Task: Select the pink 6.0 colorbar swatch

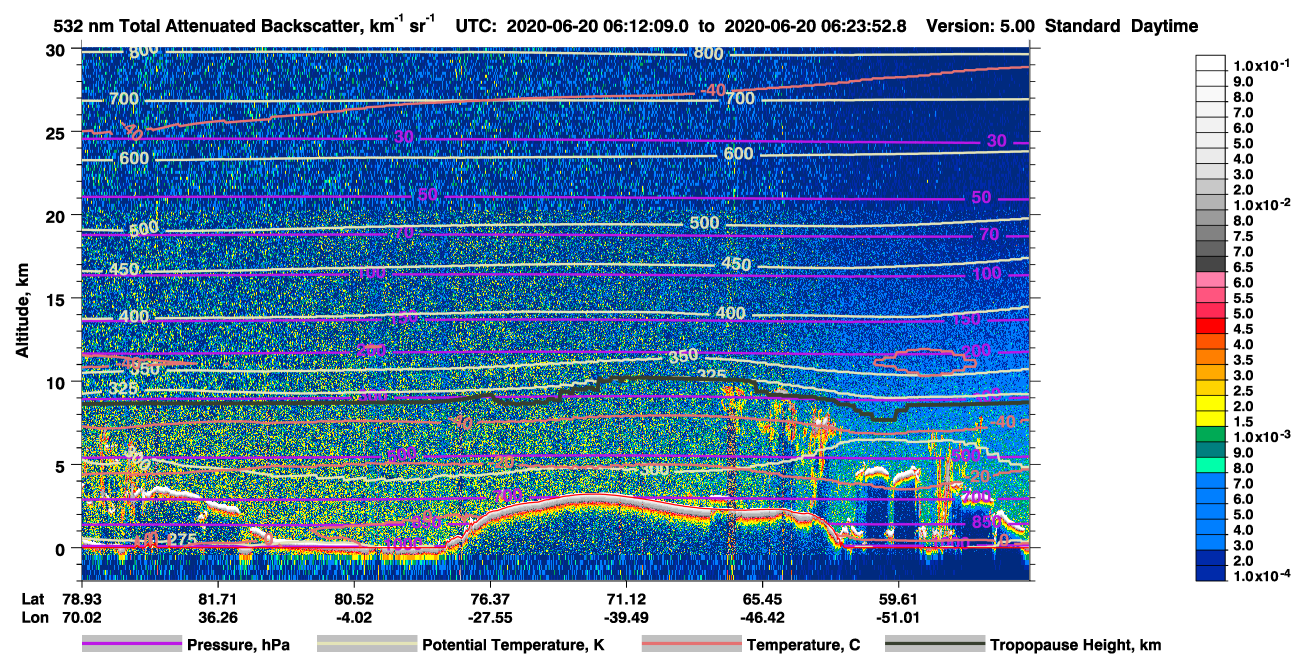Action: tap(1211, 281)
